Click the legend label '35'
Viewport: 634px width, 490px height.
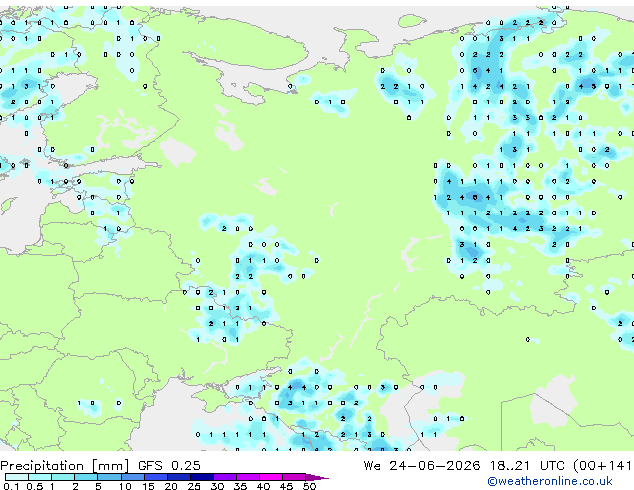click(x=240, y=486)
